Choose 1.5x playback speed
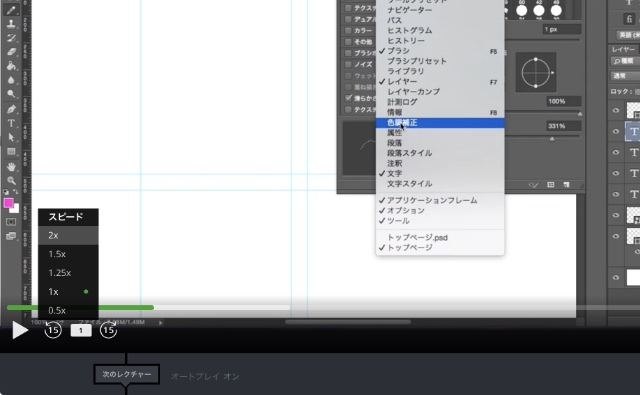Screen dimensions: 640x395 [68, 254]
